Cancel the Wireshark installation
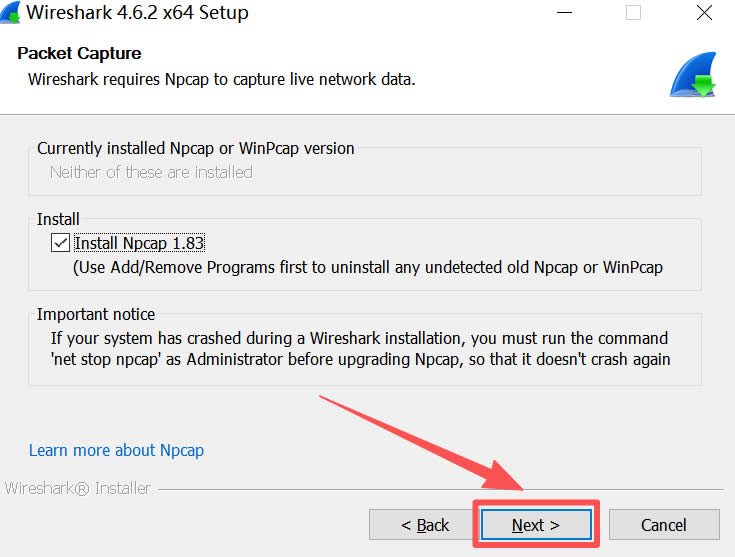Screen dimensions: 735x557 point(663,525)
